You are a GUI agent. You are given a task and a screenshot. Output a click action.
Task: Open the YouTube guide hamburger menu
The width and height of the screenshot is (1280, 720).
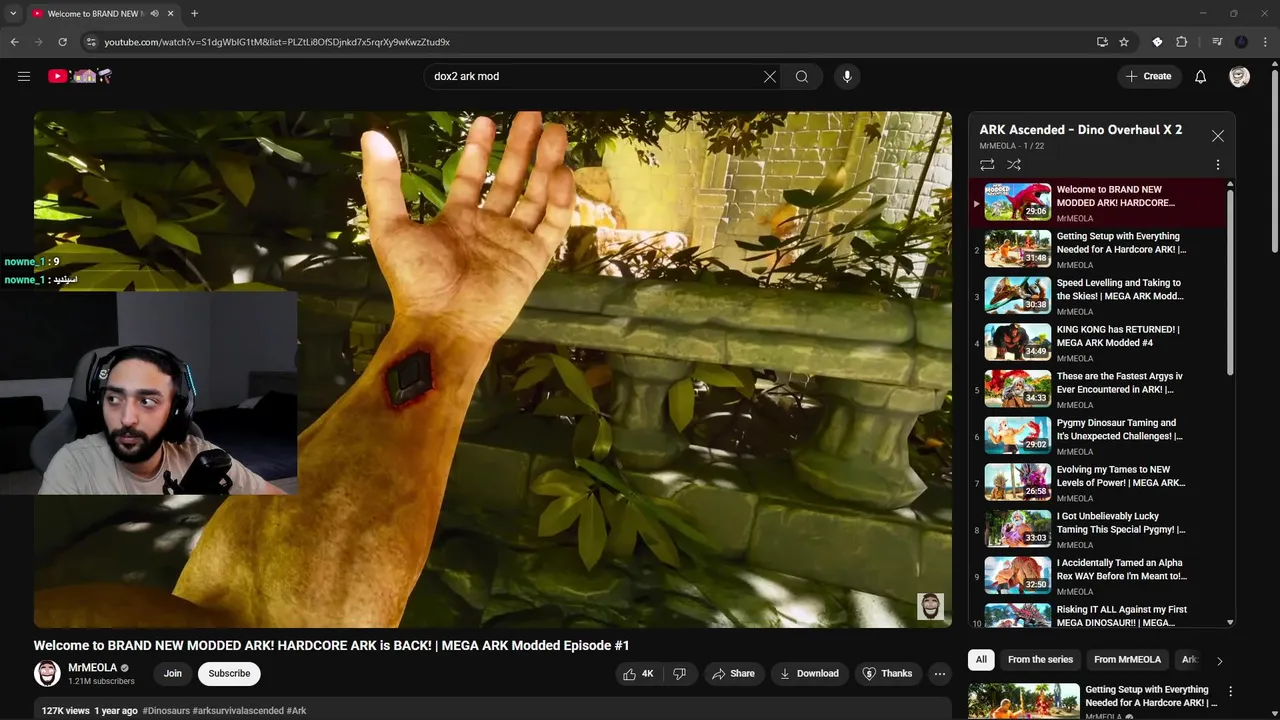point(24,76)
